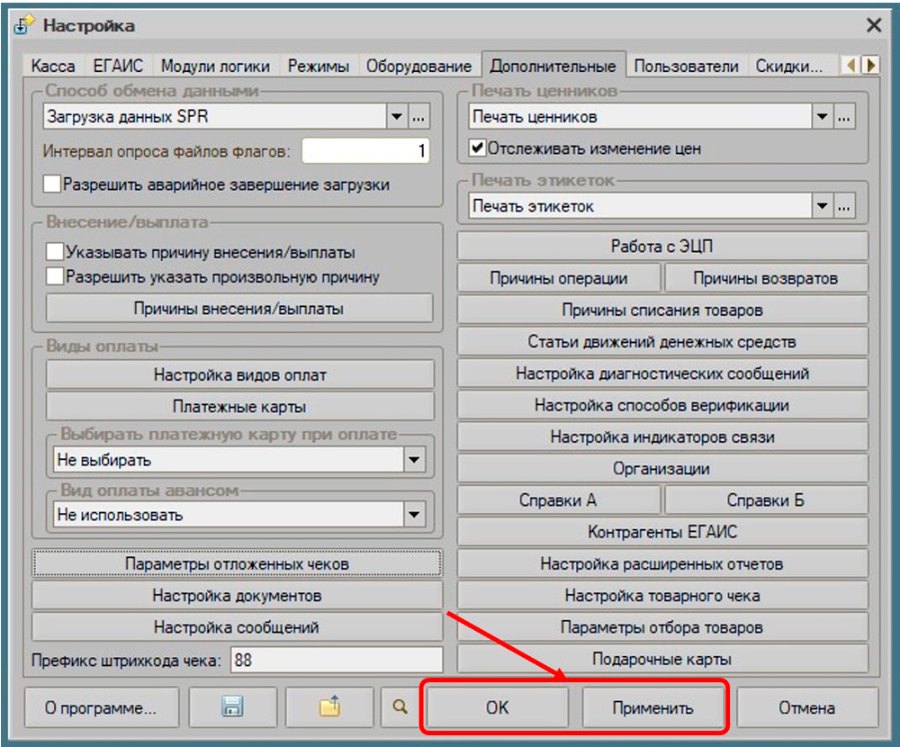Open Причины возвратов list
Image resolution: width=900 pixels, height=747 pixels.
pos(766,278)
